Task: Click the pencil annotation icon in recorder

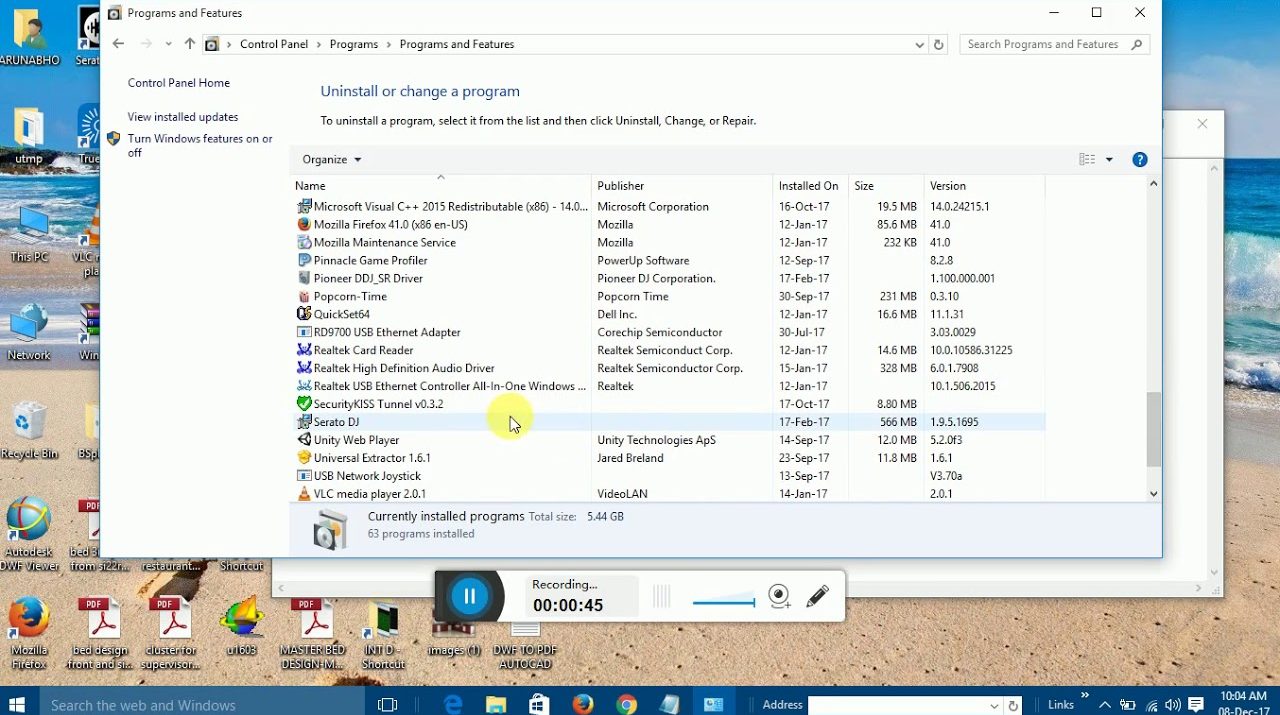Action: click(x=817, y=597)
